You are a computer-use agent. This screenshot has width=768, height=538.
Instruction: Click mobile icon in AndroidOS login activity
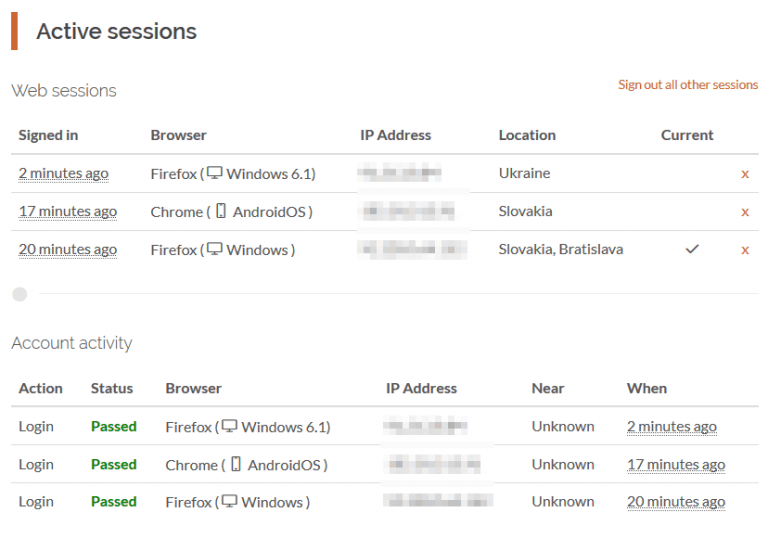[236, 464]
